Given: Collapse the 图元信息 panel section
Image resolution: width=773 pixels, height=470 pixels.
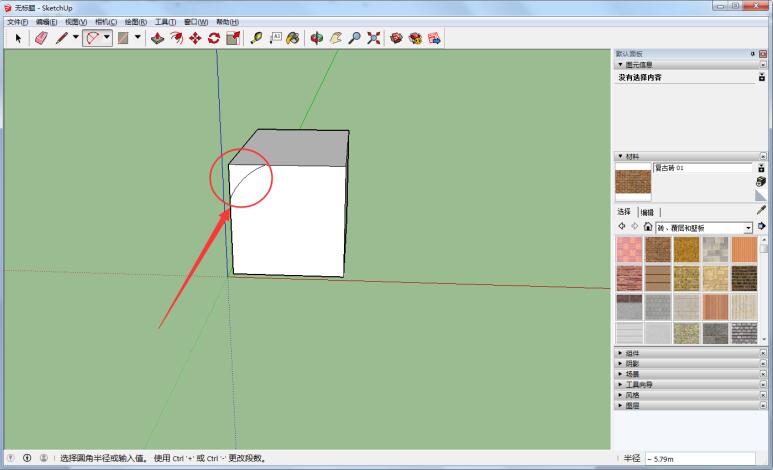Looking at the screenshot, I should [620, 65].
